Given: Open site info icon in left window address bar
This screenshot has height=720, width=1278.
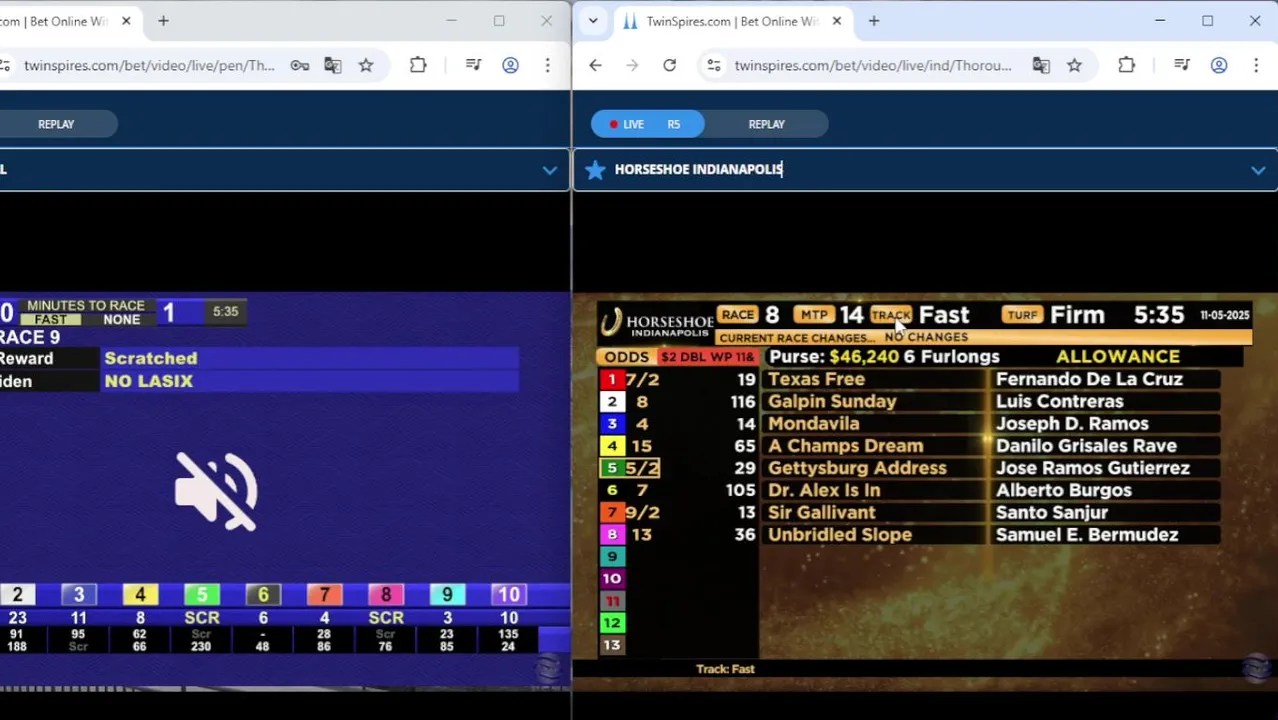Looking at the screenshot, I should (x=5, y=65).
